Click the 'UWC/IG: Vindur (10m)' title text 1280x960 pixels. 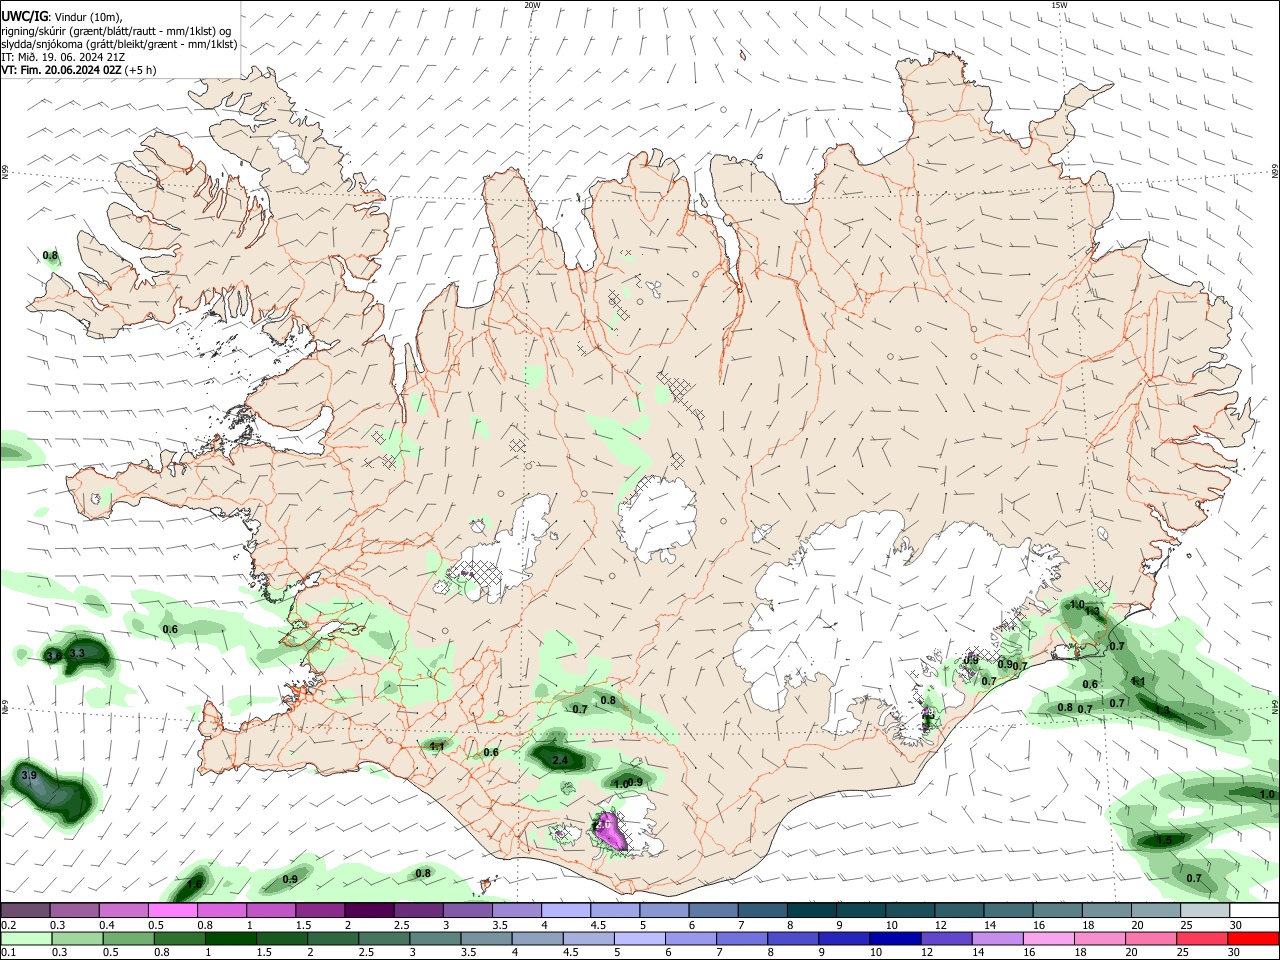tap(61, 17)
